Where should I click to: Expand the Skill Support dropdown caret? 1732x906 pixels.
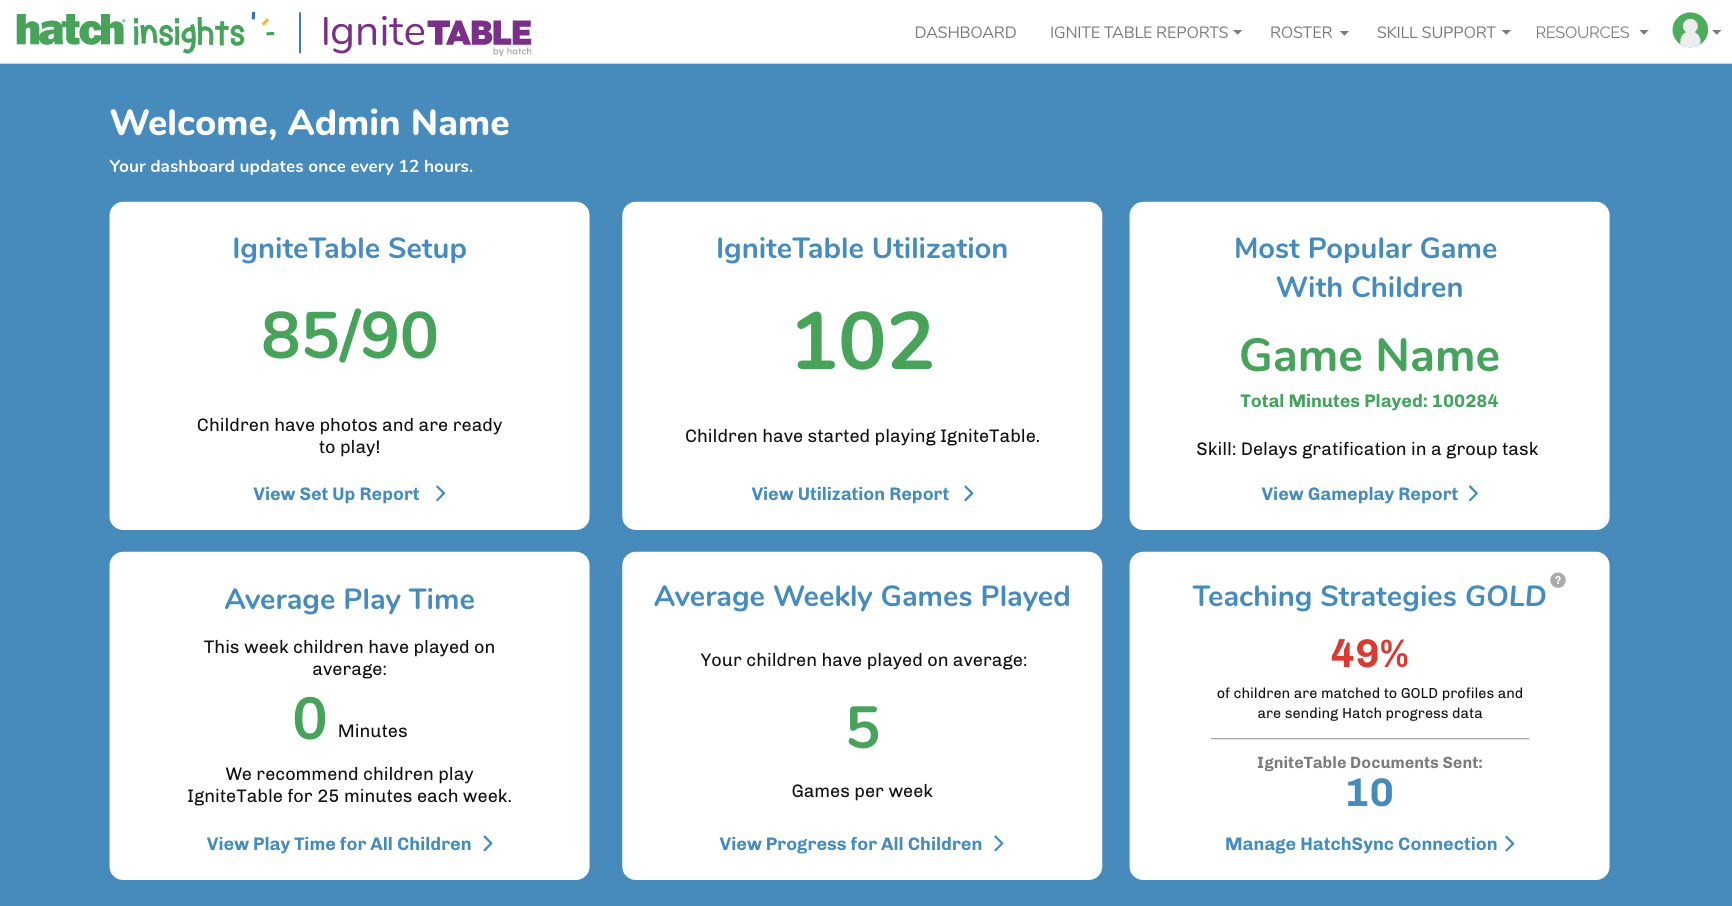(x=1506, y=32)
